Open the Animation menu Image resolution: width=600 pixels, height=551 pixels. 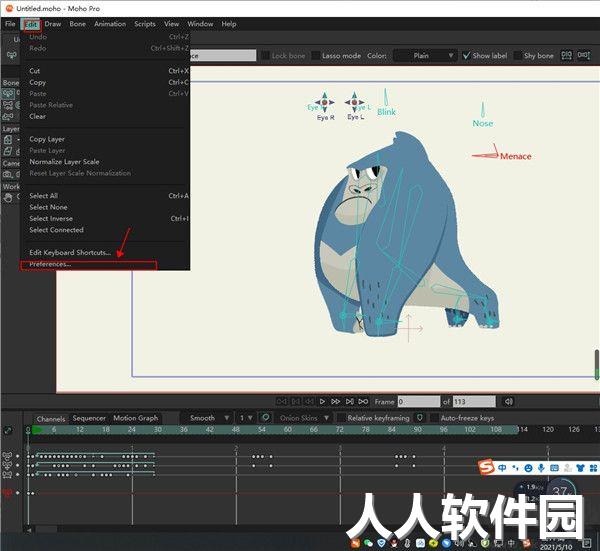point(110,24)
